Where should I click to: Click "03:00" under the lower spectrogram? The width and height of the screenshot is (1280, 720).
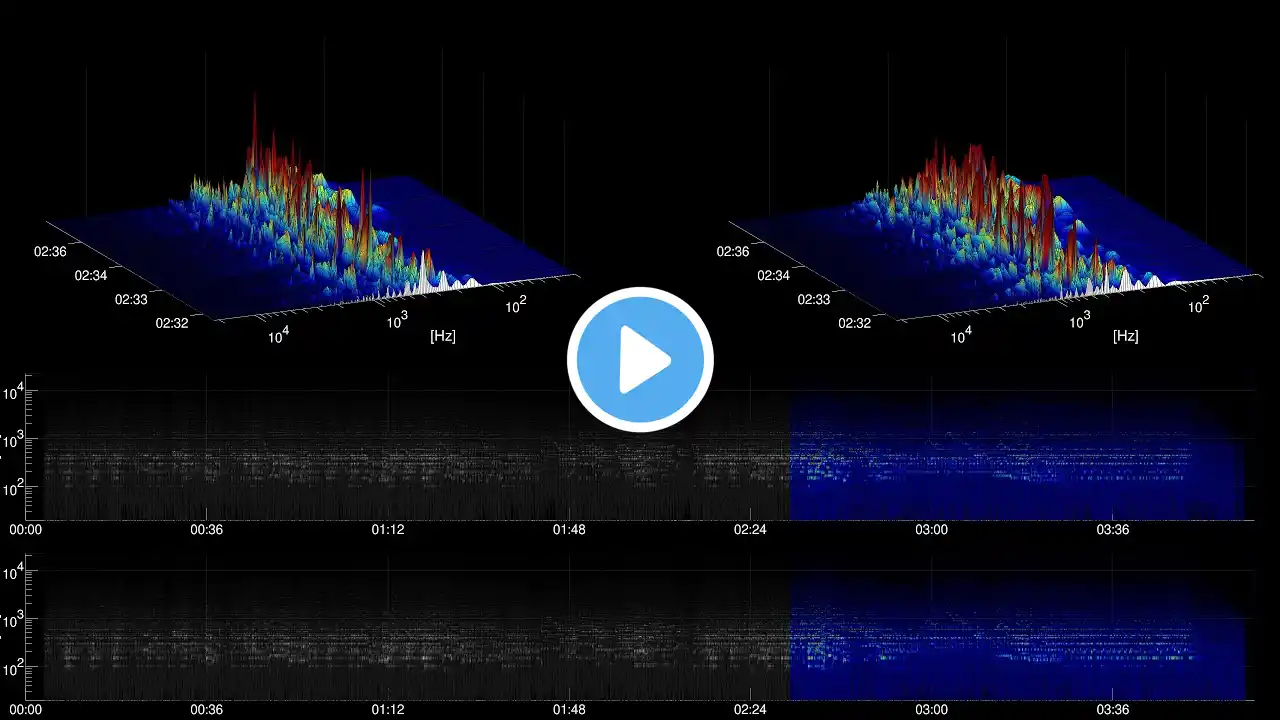(931, 710)
